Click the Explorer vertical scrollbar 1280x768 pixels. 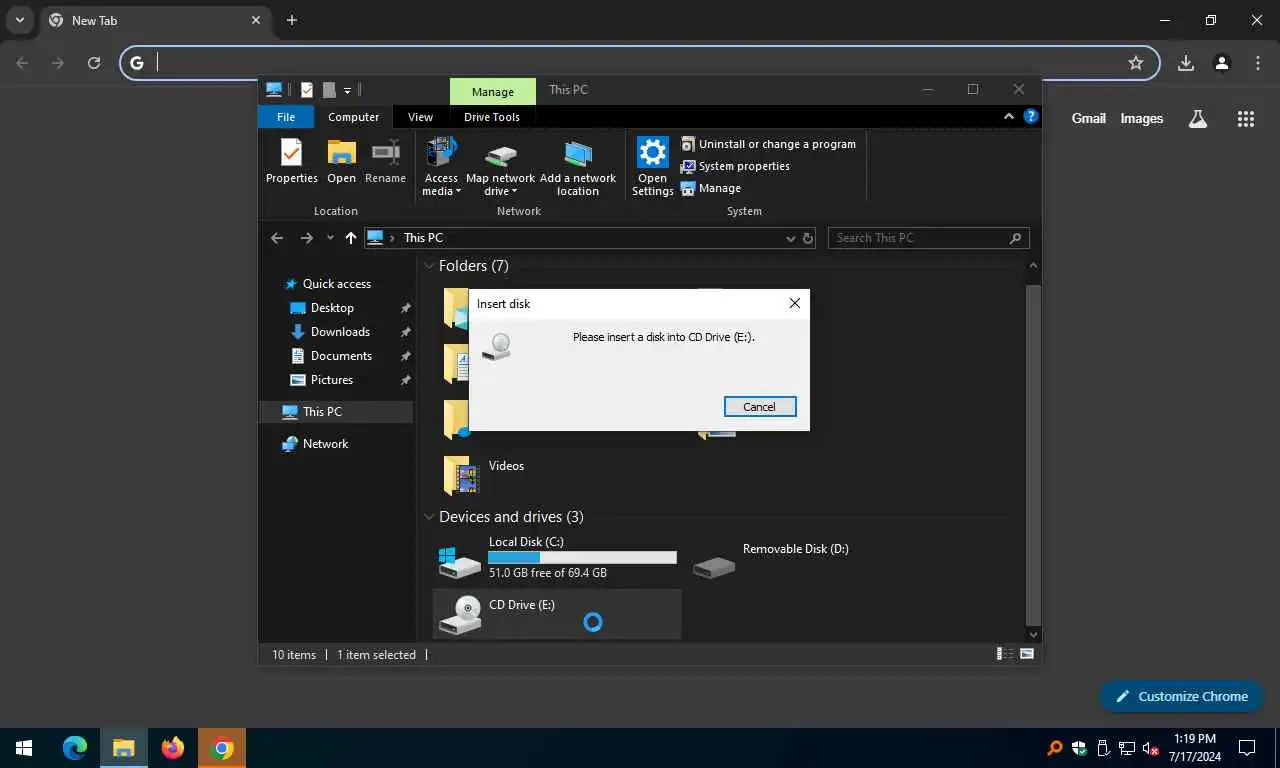pyautogui.click(x=1034, y=455)
